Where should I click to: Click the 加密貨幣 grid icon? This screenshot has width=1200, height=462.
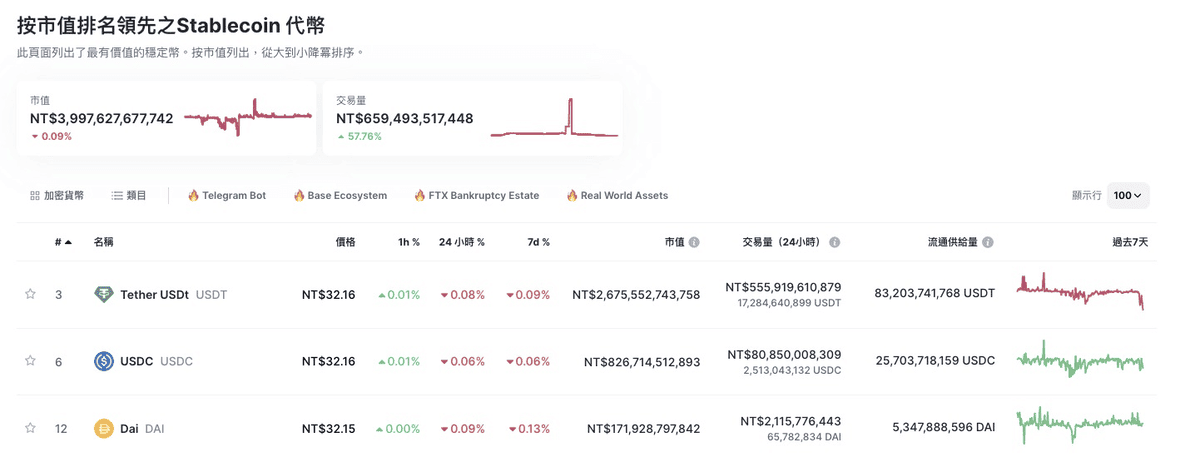[x=35, y=196]
